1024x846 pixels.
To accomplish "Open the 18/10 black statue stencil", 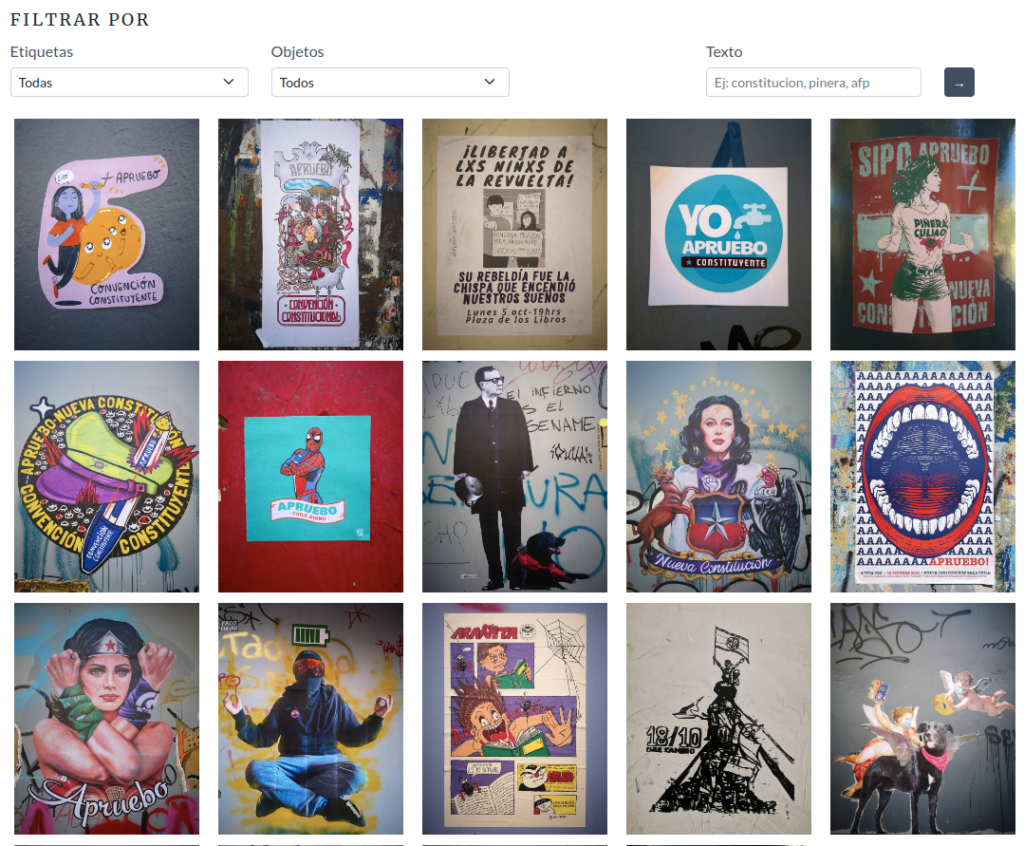I will tap(718, 718).
